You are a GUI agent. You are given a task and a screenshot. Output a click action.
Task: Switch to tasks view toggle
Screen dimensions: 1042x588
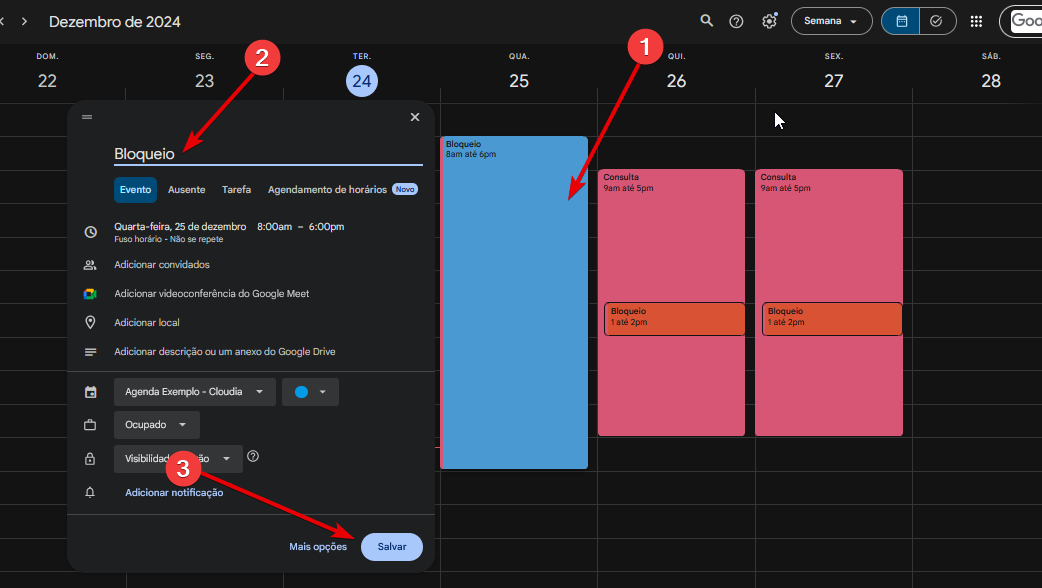[936, 21]
